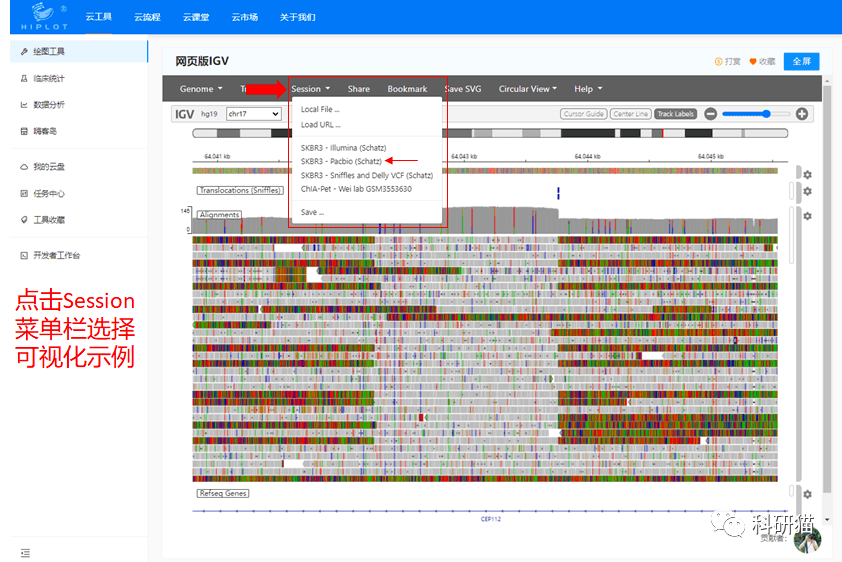
Task: Collapse sidebar using bottom-left menu icon
Action: 25,552
